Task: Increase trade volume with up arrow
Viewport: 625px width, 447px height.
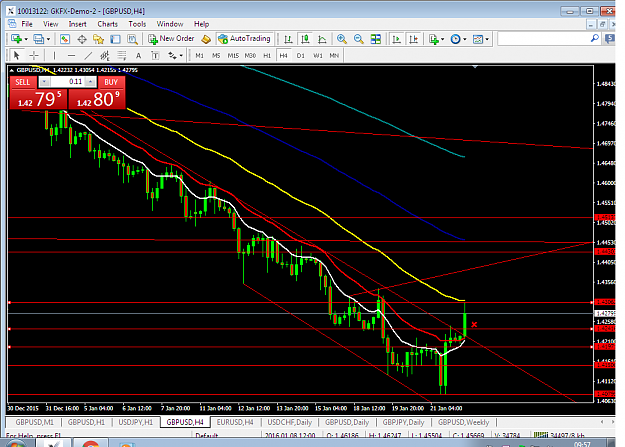Action: pos(90,82)
